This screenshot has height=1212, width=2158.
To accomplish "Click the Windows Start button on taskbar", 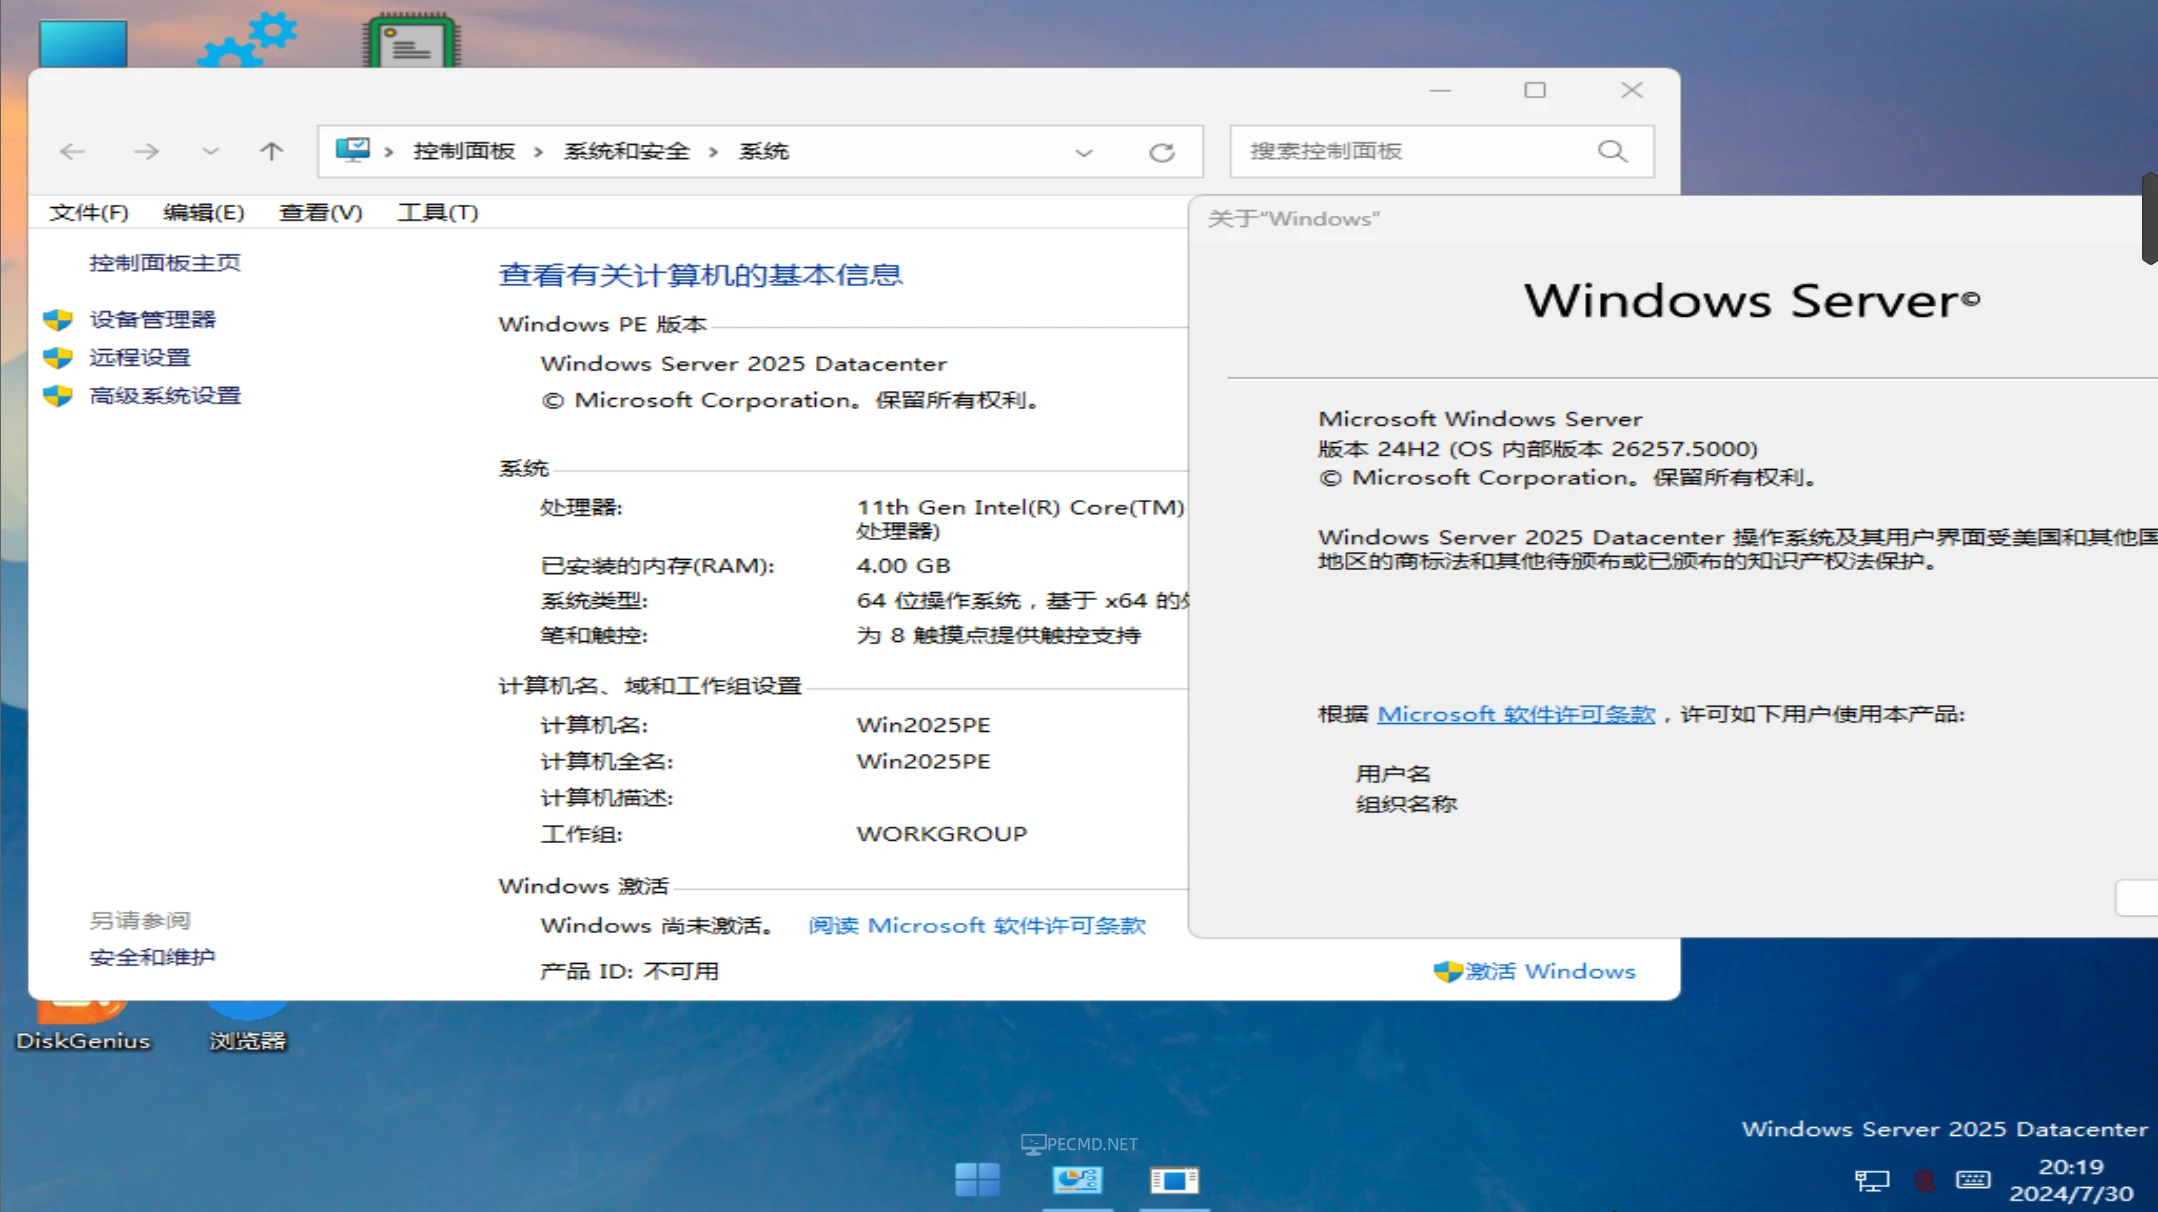I will click(978, 1180).
